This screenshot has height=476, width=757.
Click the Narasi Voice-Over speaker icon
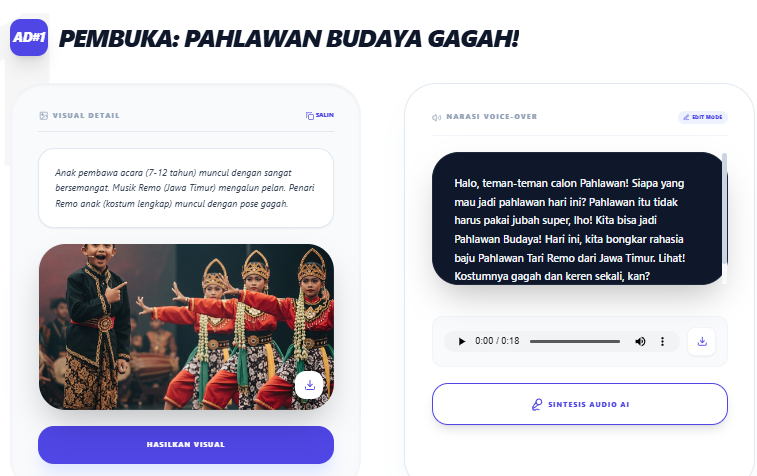pos(436,117)
